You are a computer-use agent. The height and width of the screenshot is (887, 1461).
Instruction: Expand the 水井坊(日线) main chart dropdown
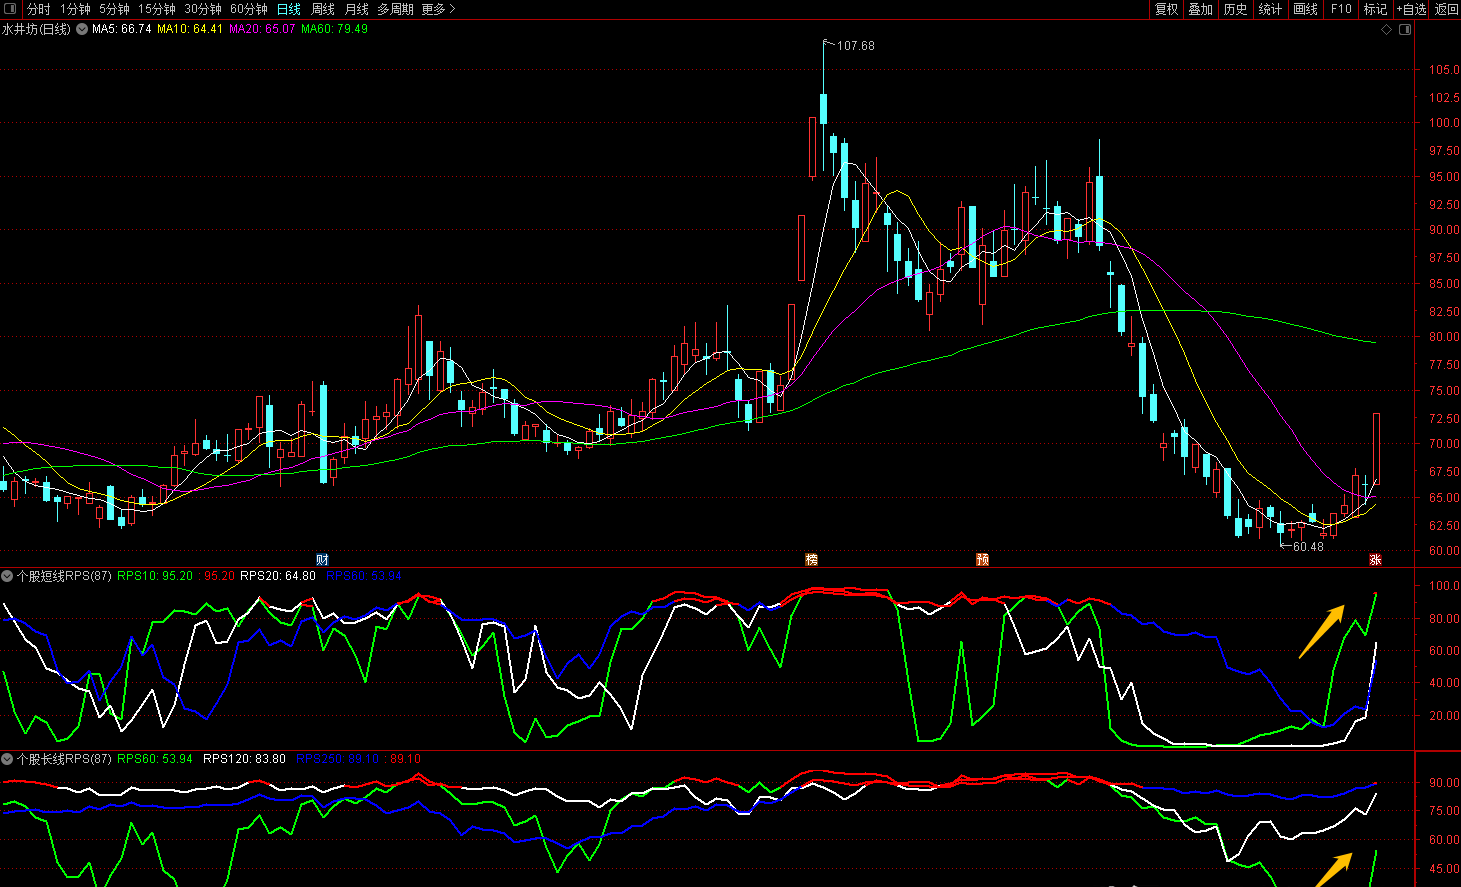82,29
